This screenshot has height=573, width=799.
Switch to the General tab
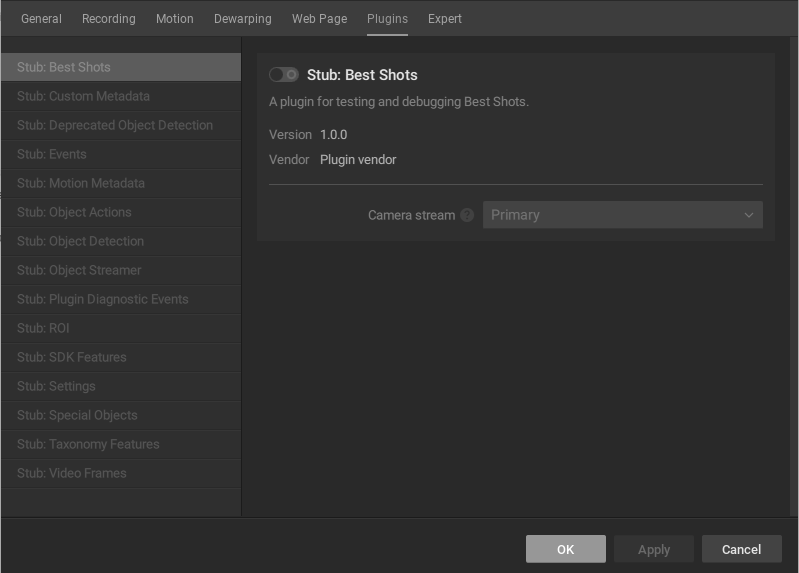tap(41, 19)
